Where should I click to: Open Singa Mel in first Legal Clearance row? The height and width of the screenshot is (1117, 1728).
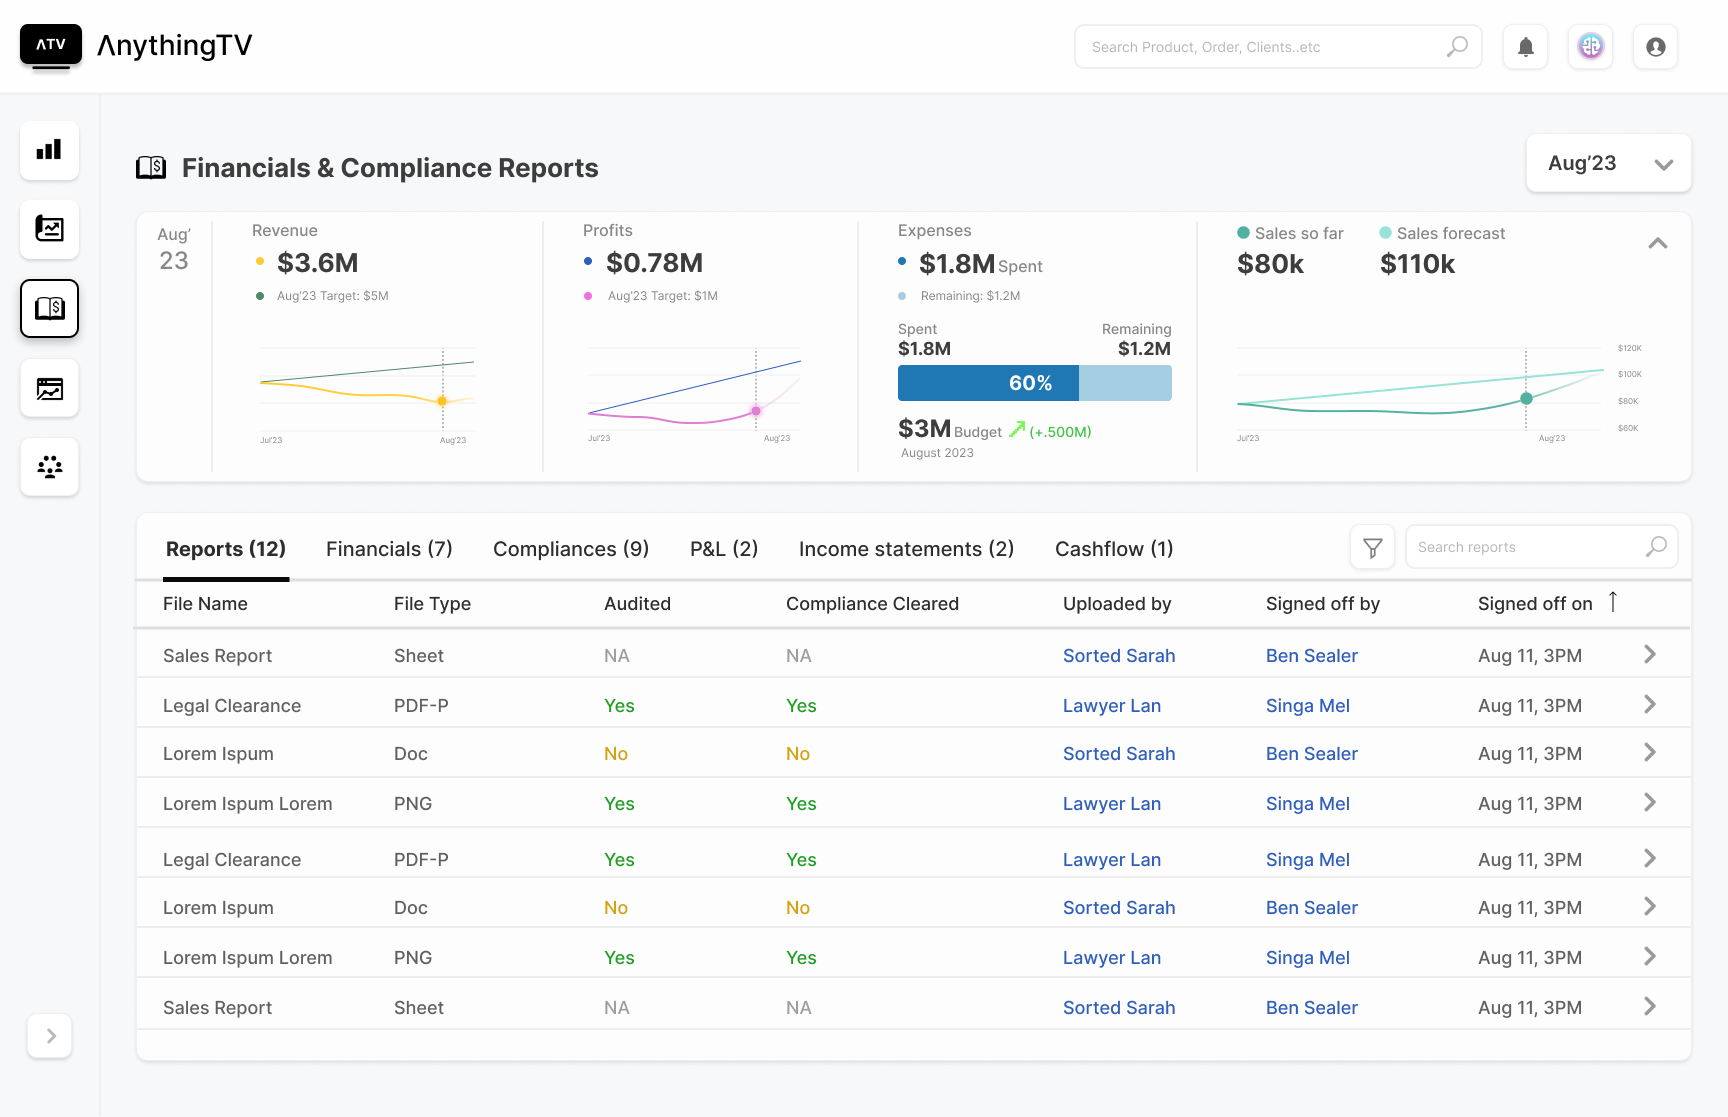tap(1308, 706)
